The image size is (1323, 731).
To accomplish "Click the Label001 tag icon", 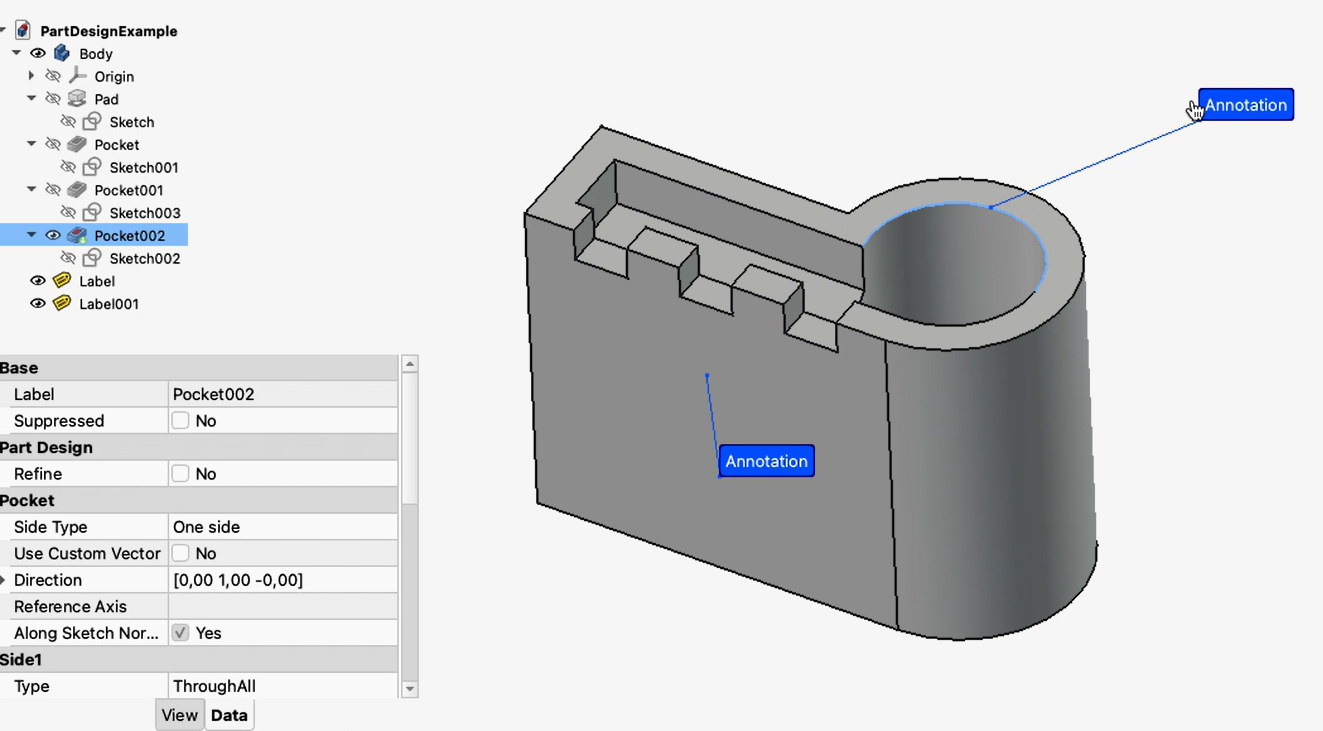I will click(62, 303).
